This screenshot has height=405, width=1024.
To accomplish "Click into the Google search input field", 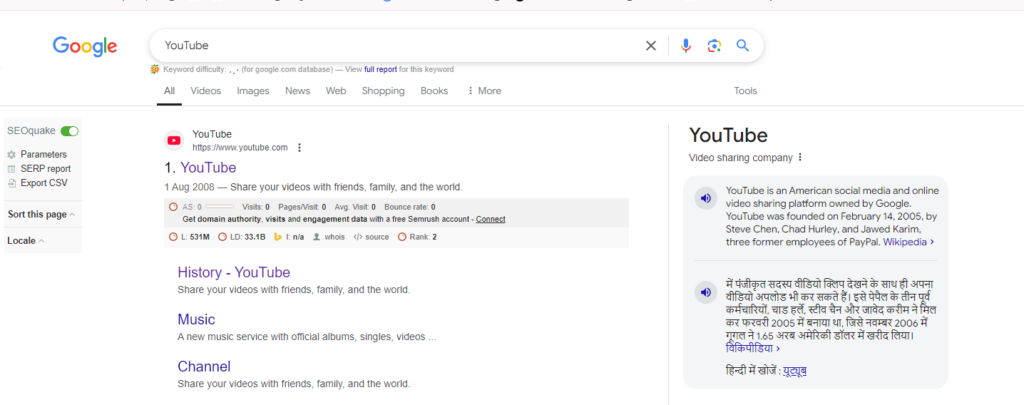I will (398, 46).
